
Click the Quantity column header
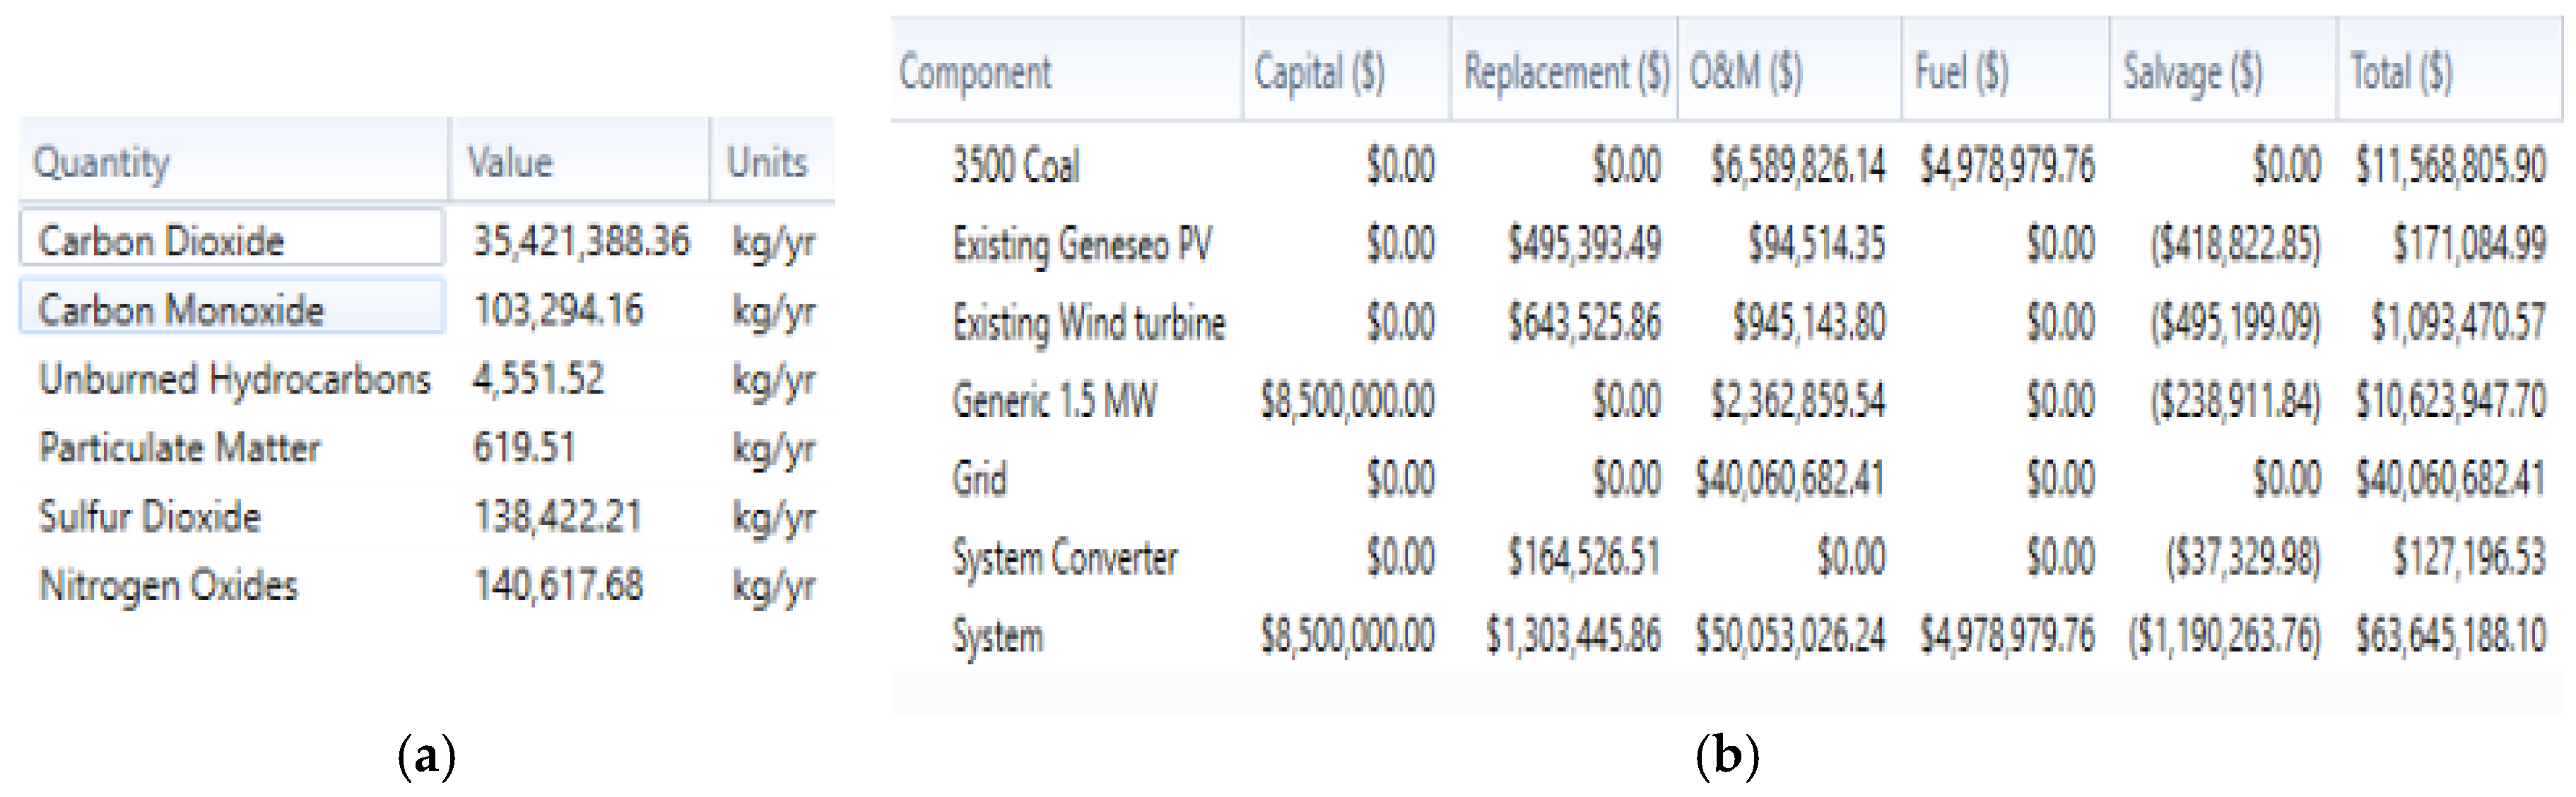click(x=101, y=162)
